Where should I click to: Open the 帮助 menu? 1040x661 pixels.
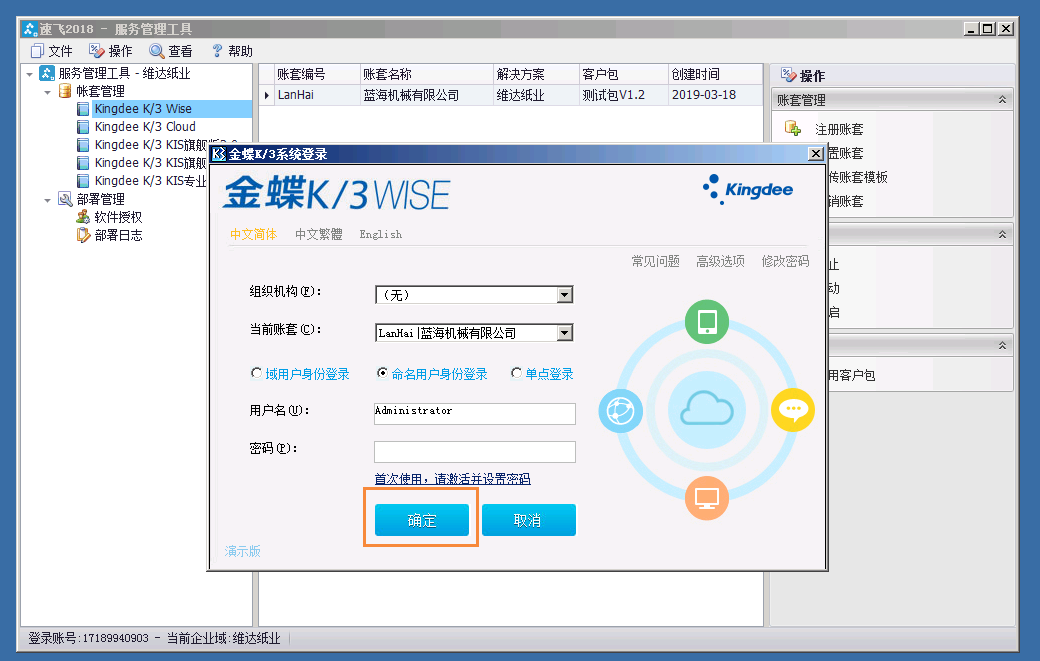click(x=231, y=51)
